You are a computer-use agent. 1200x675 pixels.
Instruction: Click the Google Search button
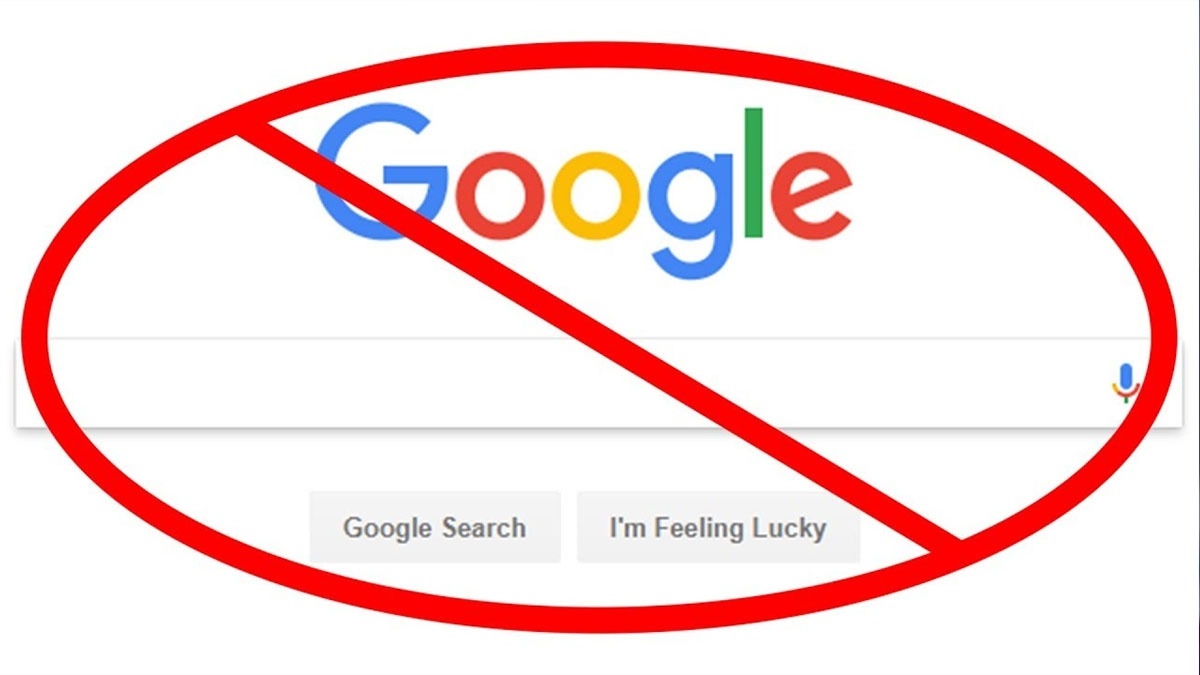coord(435,527)
